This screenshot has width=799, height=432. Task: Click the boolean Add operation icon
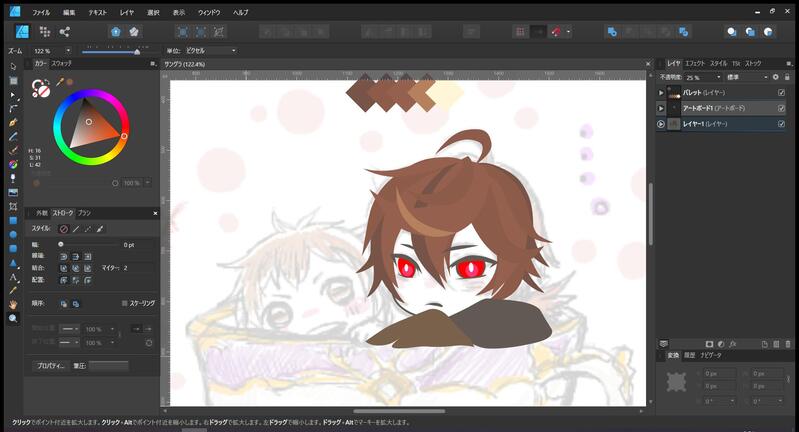tap(612, 32)
